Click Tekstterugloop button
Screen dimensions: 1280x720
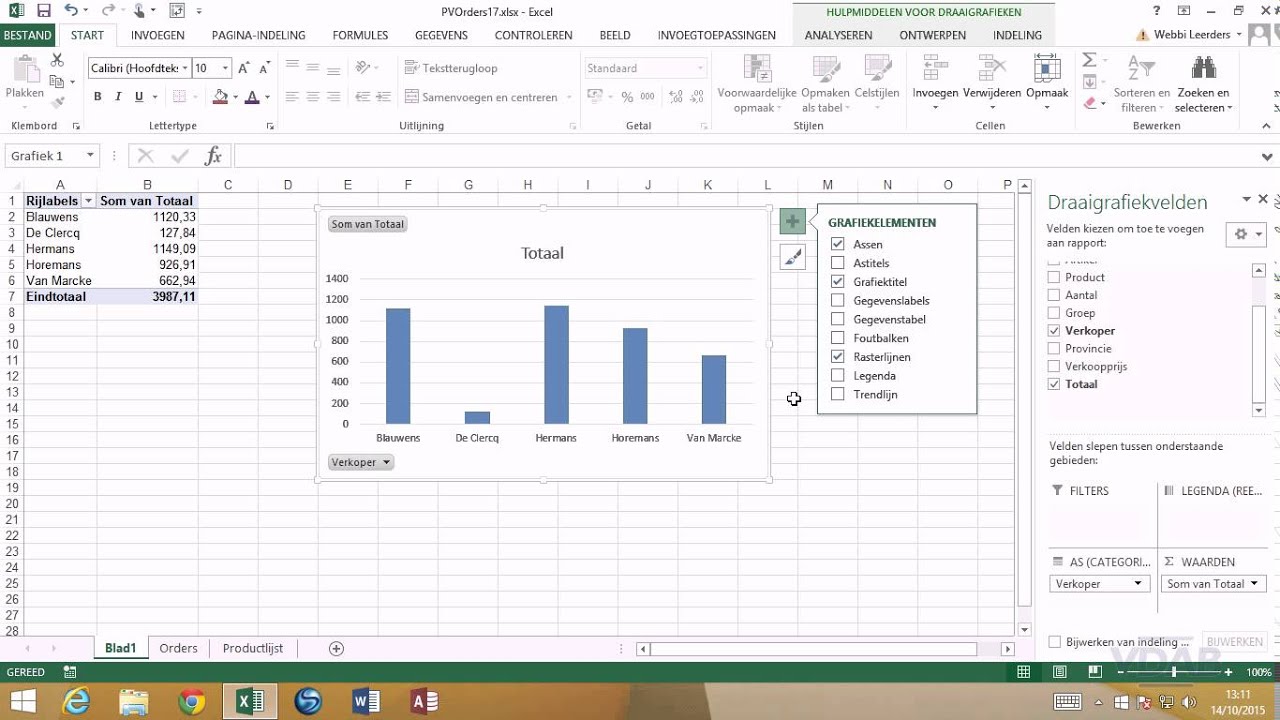click(452, 68)
